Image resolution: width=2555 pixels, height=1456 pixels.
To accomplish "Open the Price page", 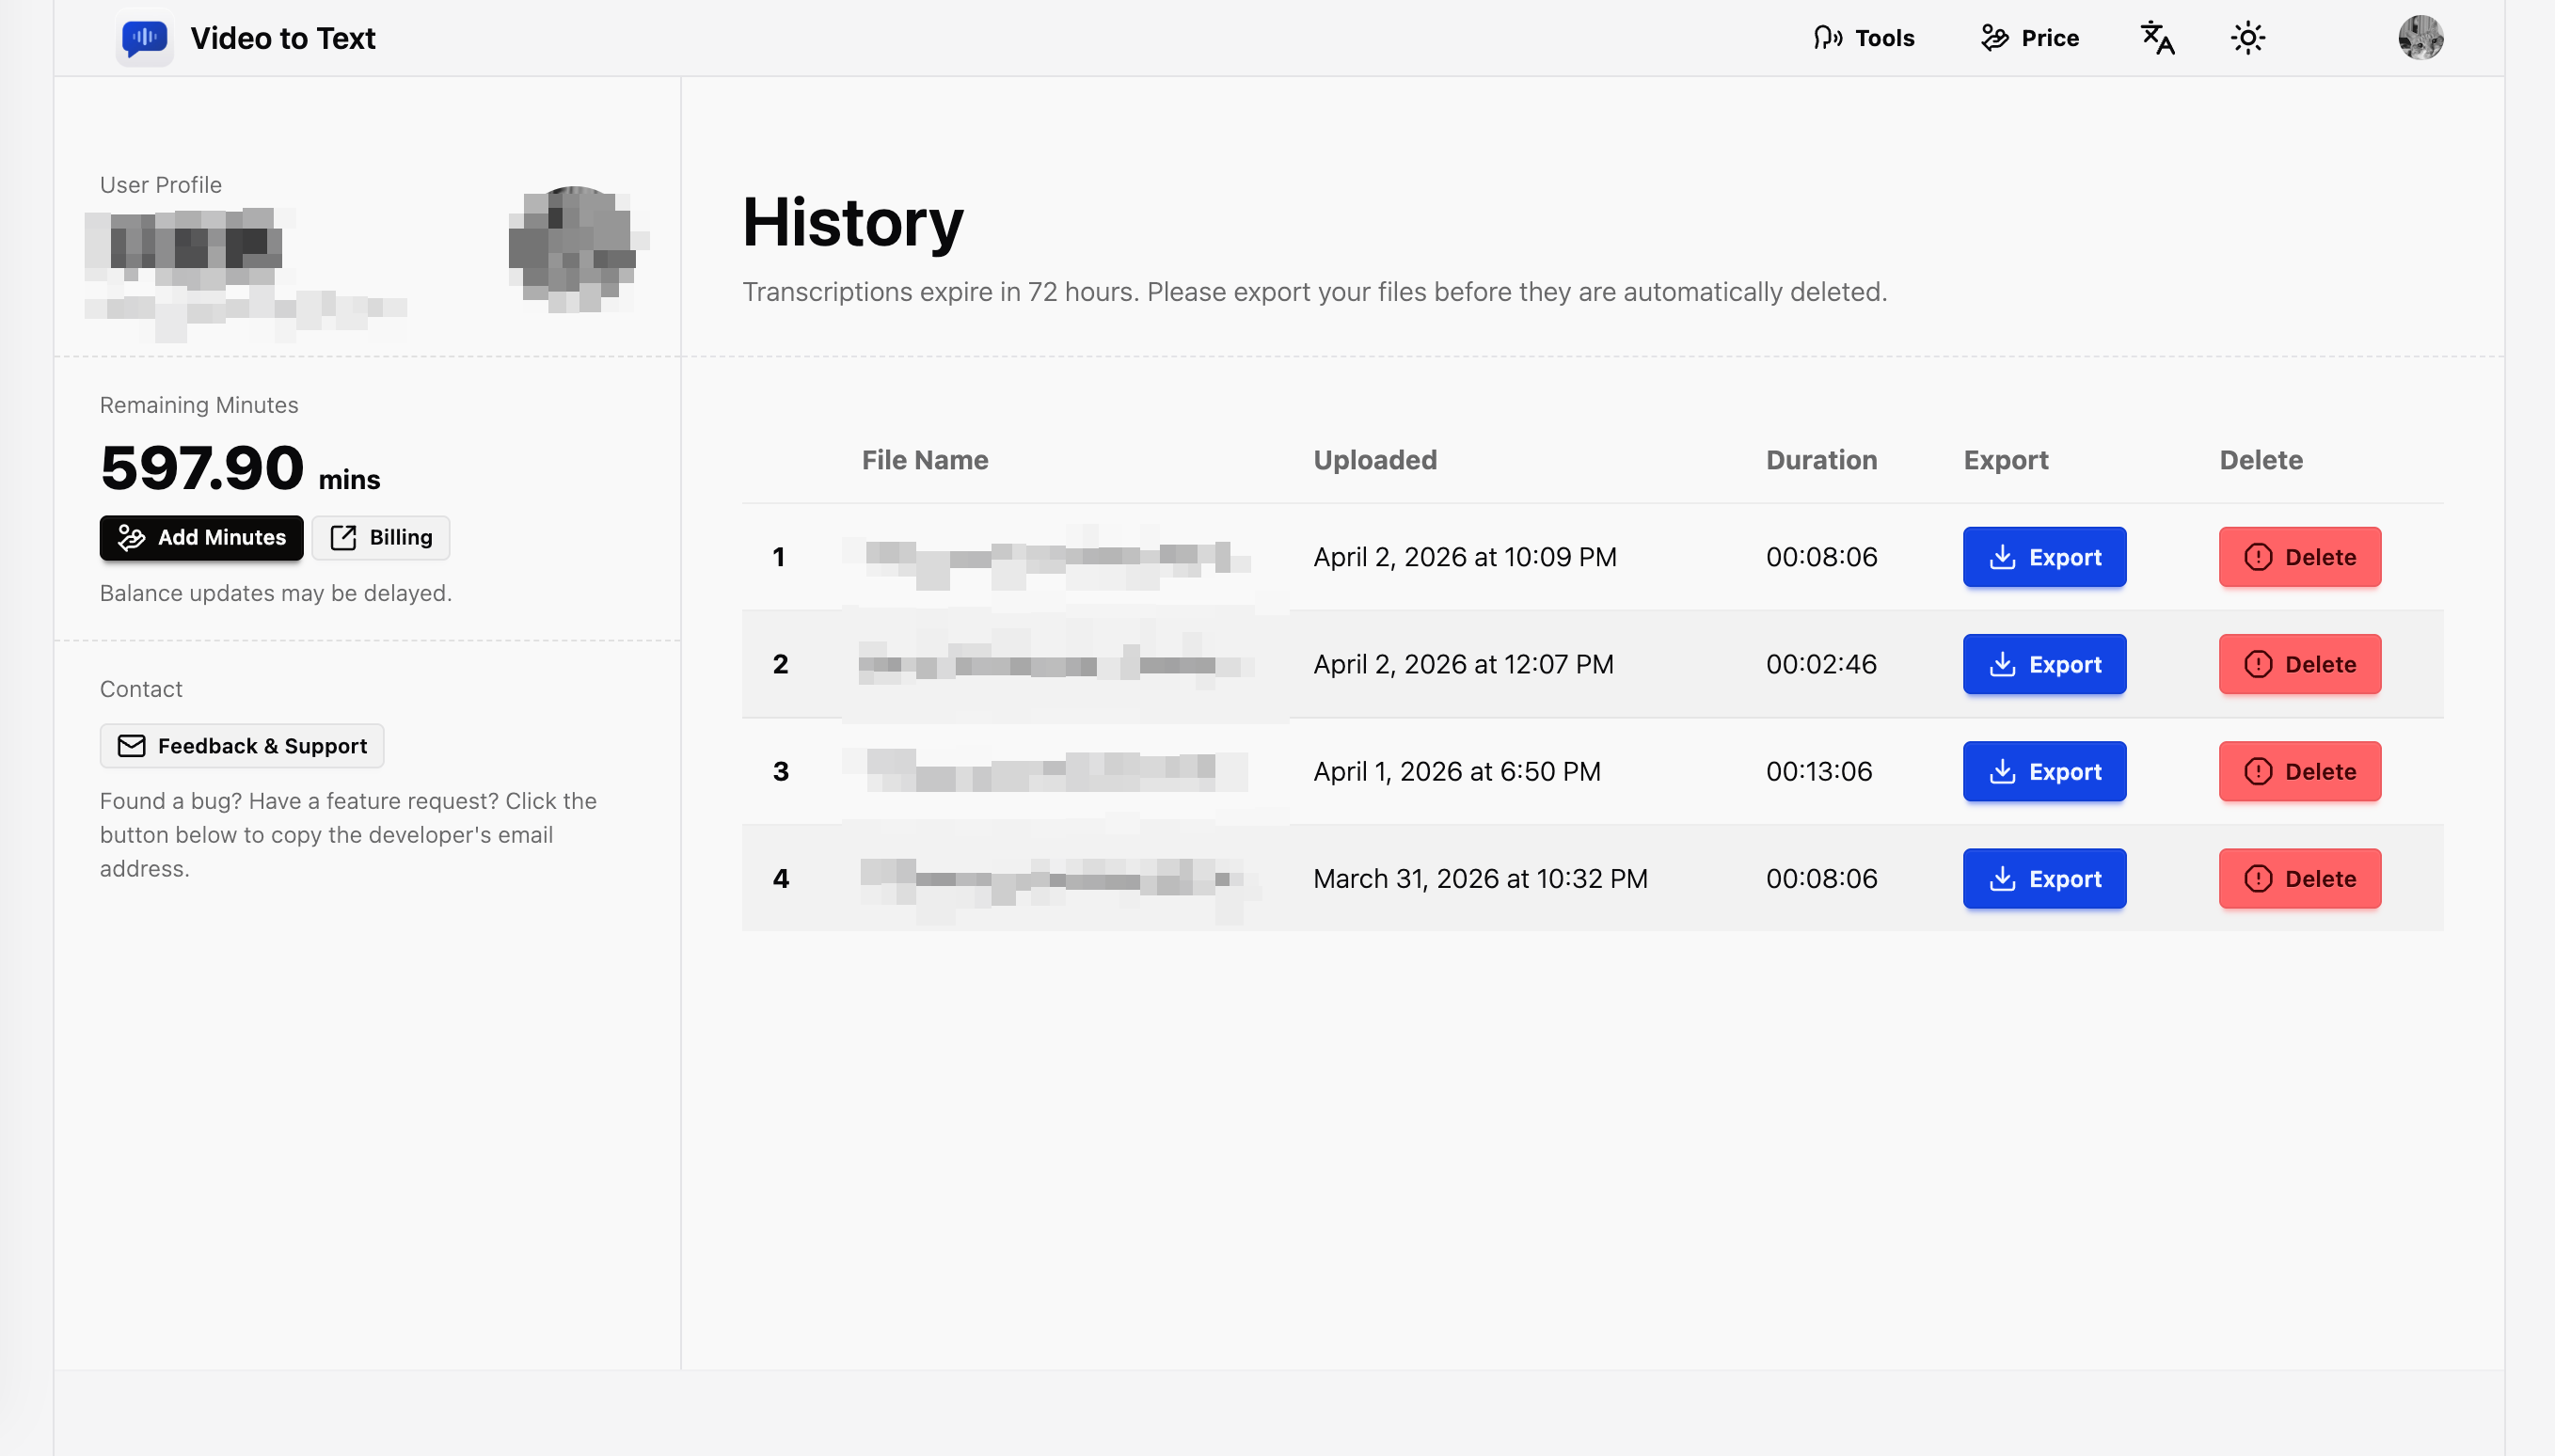I will (x=2030, y=38).
